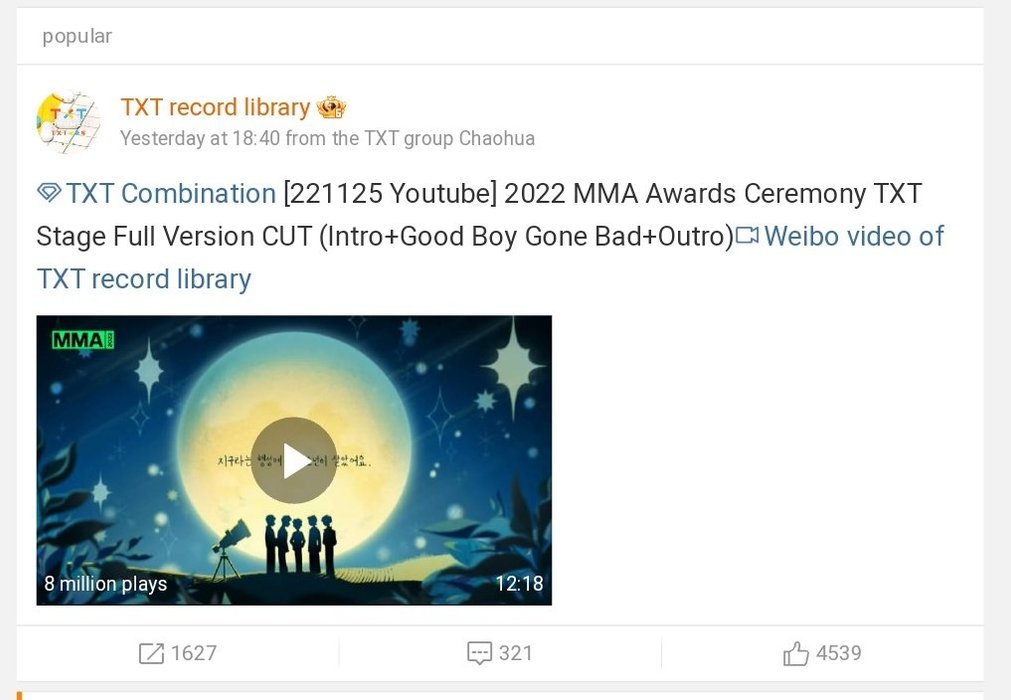Open the TXT record library username link

[215, 107]
